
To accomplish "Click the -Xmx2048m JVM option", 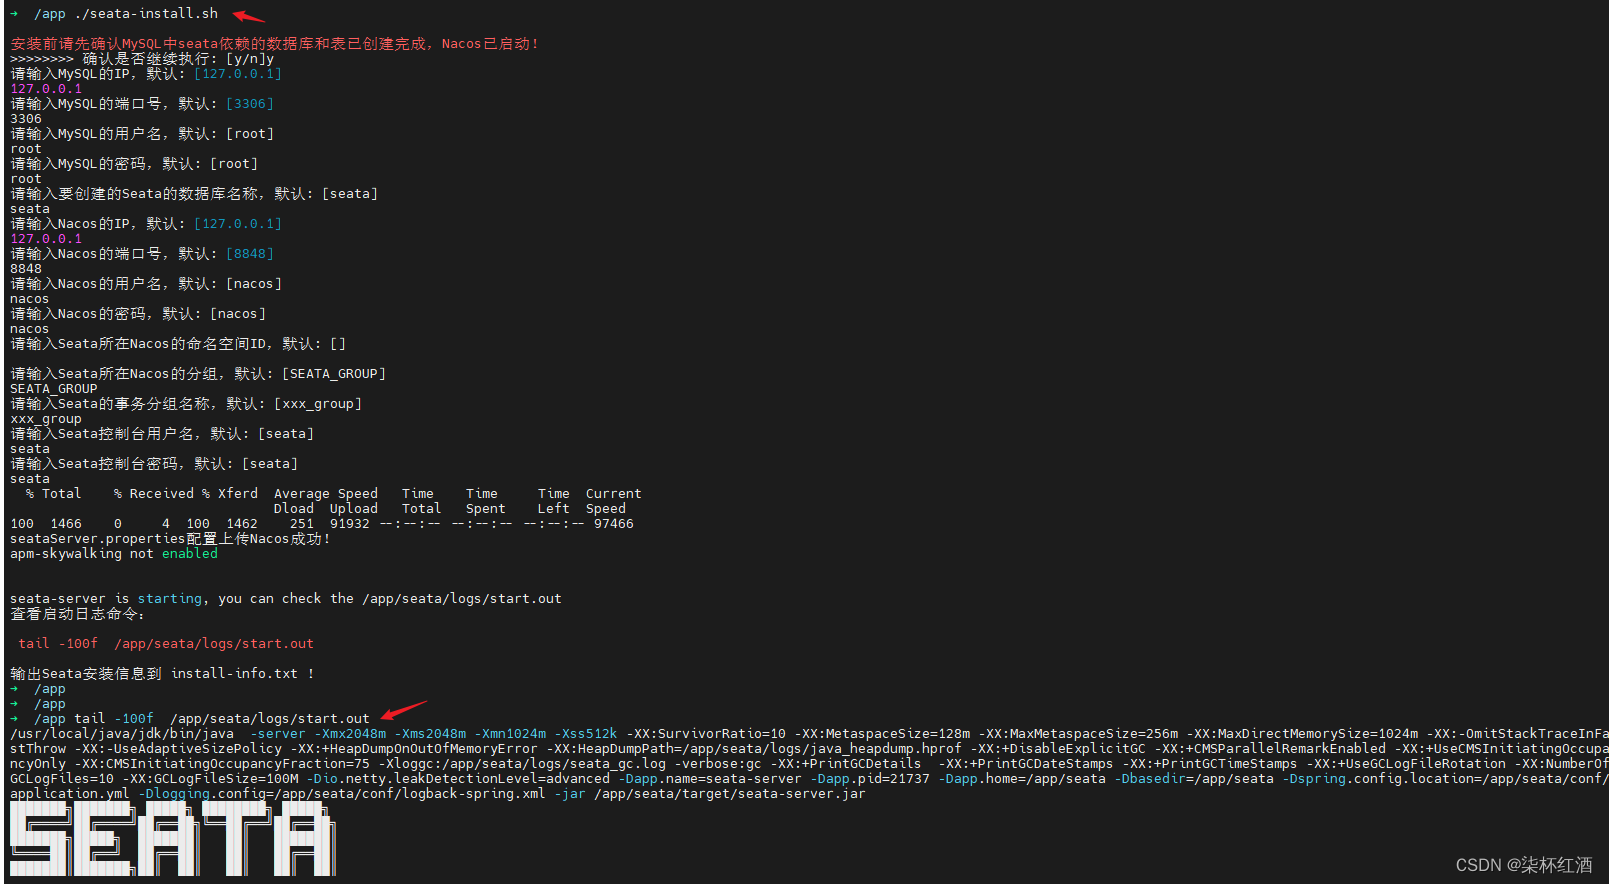I will coord(350,733).
